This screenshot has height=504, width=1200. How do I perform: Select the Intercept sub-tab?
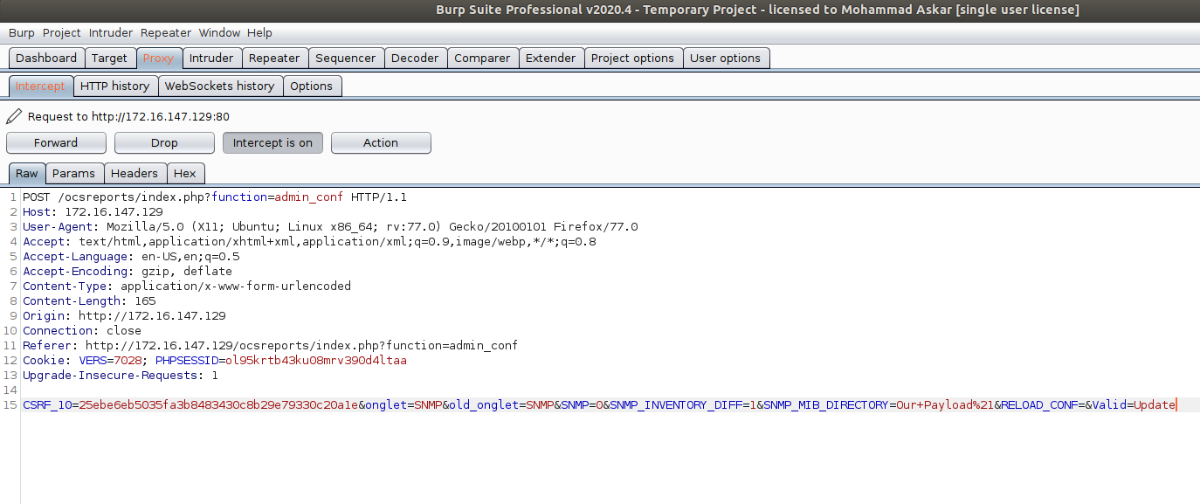(40, 86)
